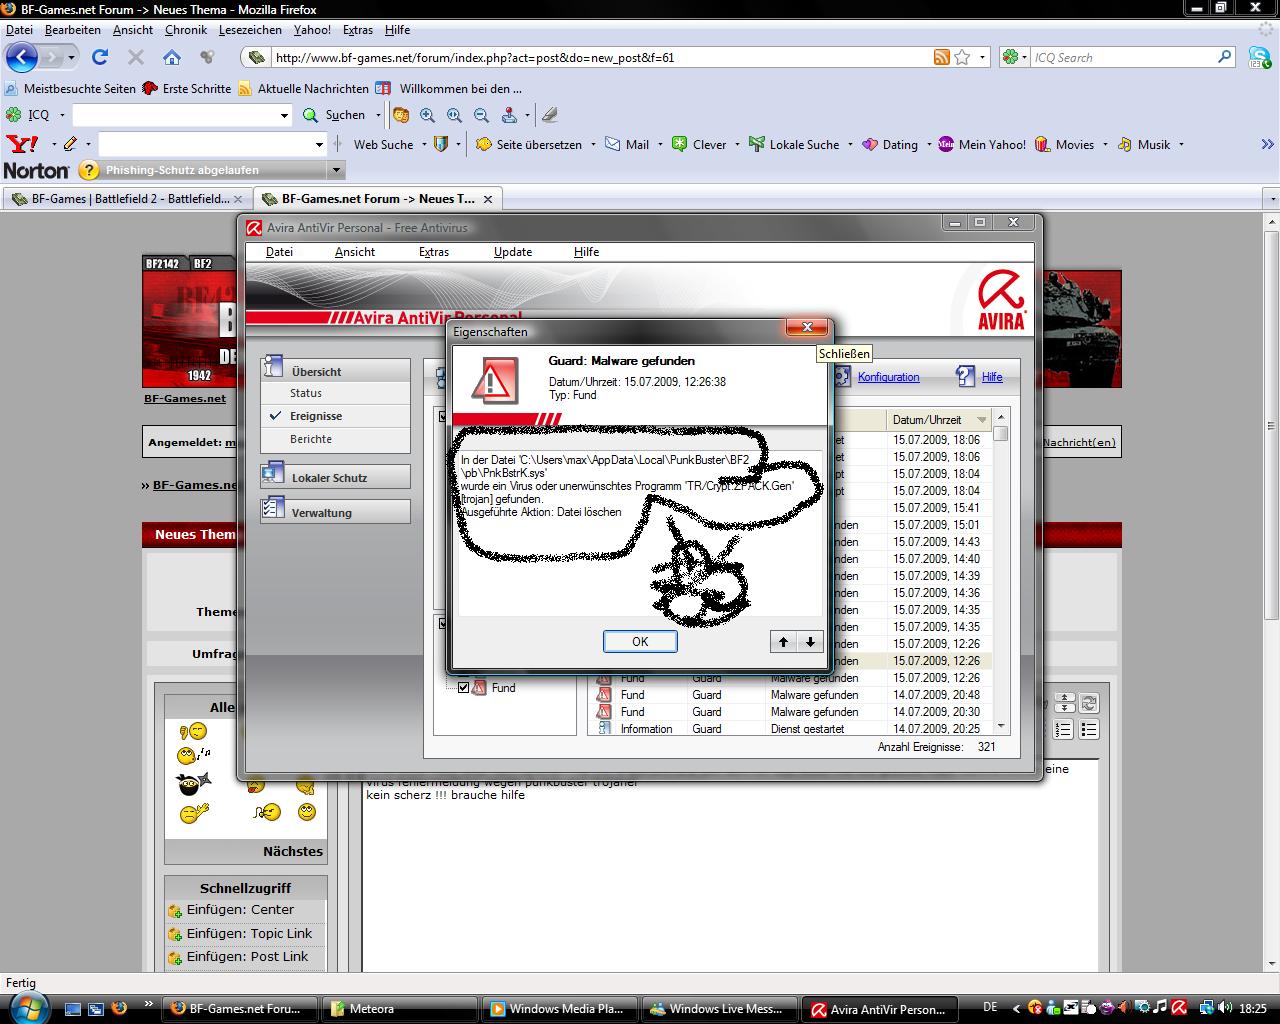This screenshot has width=1280, height=1024.
Task: Click the ICQ flower toolbar icon
Action: pos(14,115)
